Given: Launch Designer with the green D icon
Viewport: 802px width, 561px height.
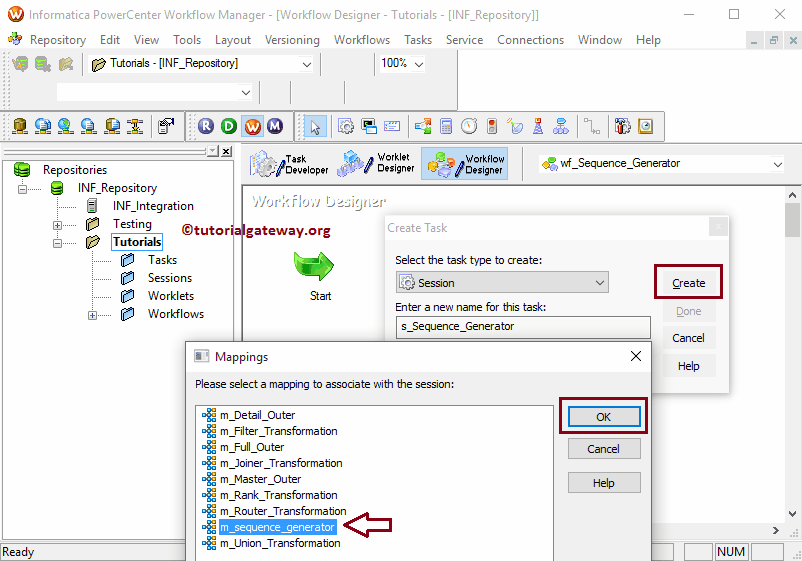Looking at the screenshot, I should pyautogui.click(x=229, y=126).
